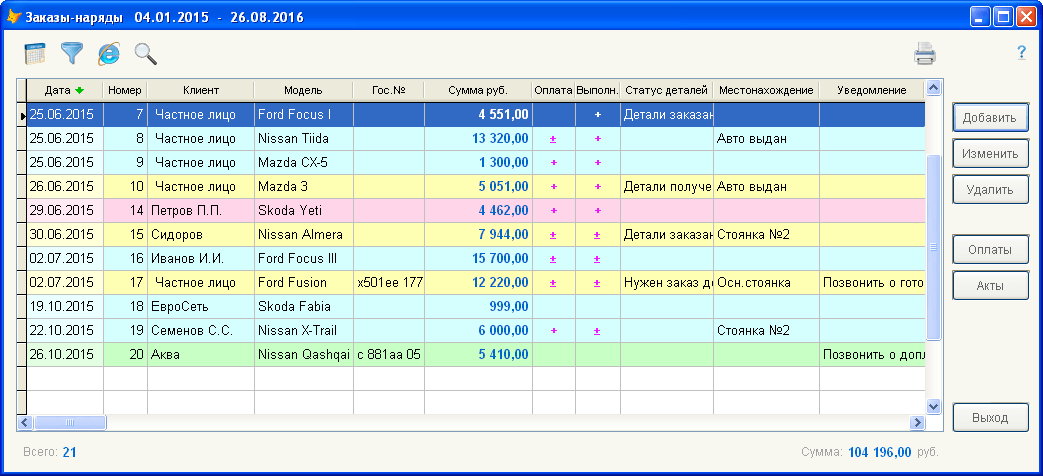Select client Иванов И.И.
Viewport: 1043px width, 476px height.
pyautogui.click(x=201, y=259)
